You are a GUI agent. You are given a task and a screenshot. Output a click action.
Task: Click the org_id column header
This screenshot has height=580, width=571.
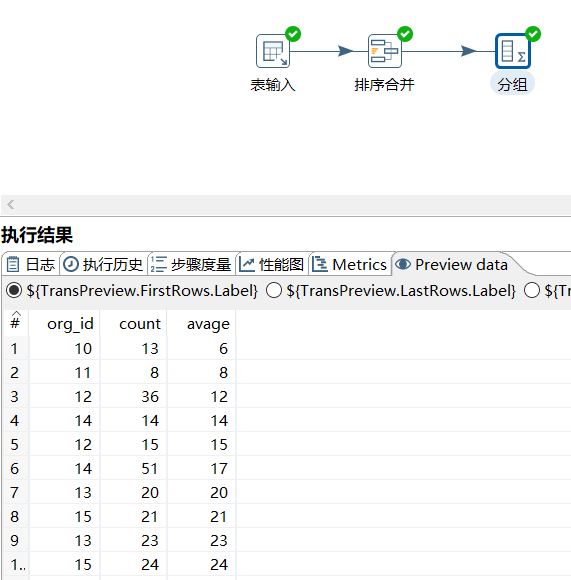pyautogui.click(x=64, y=323)
